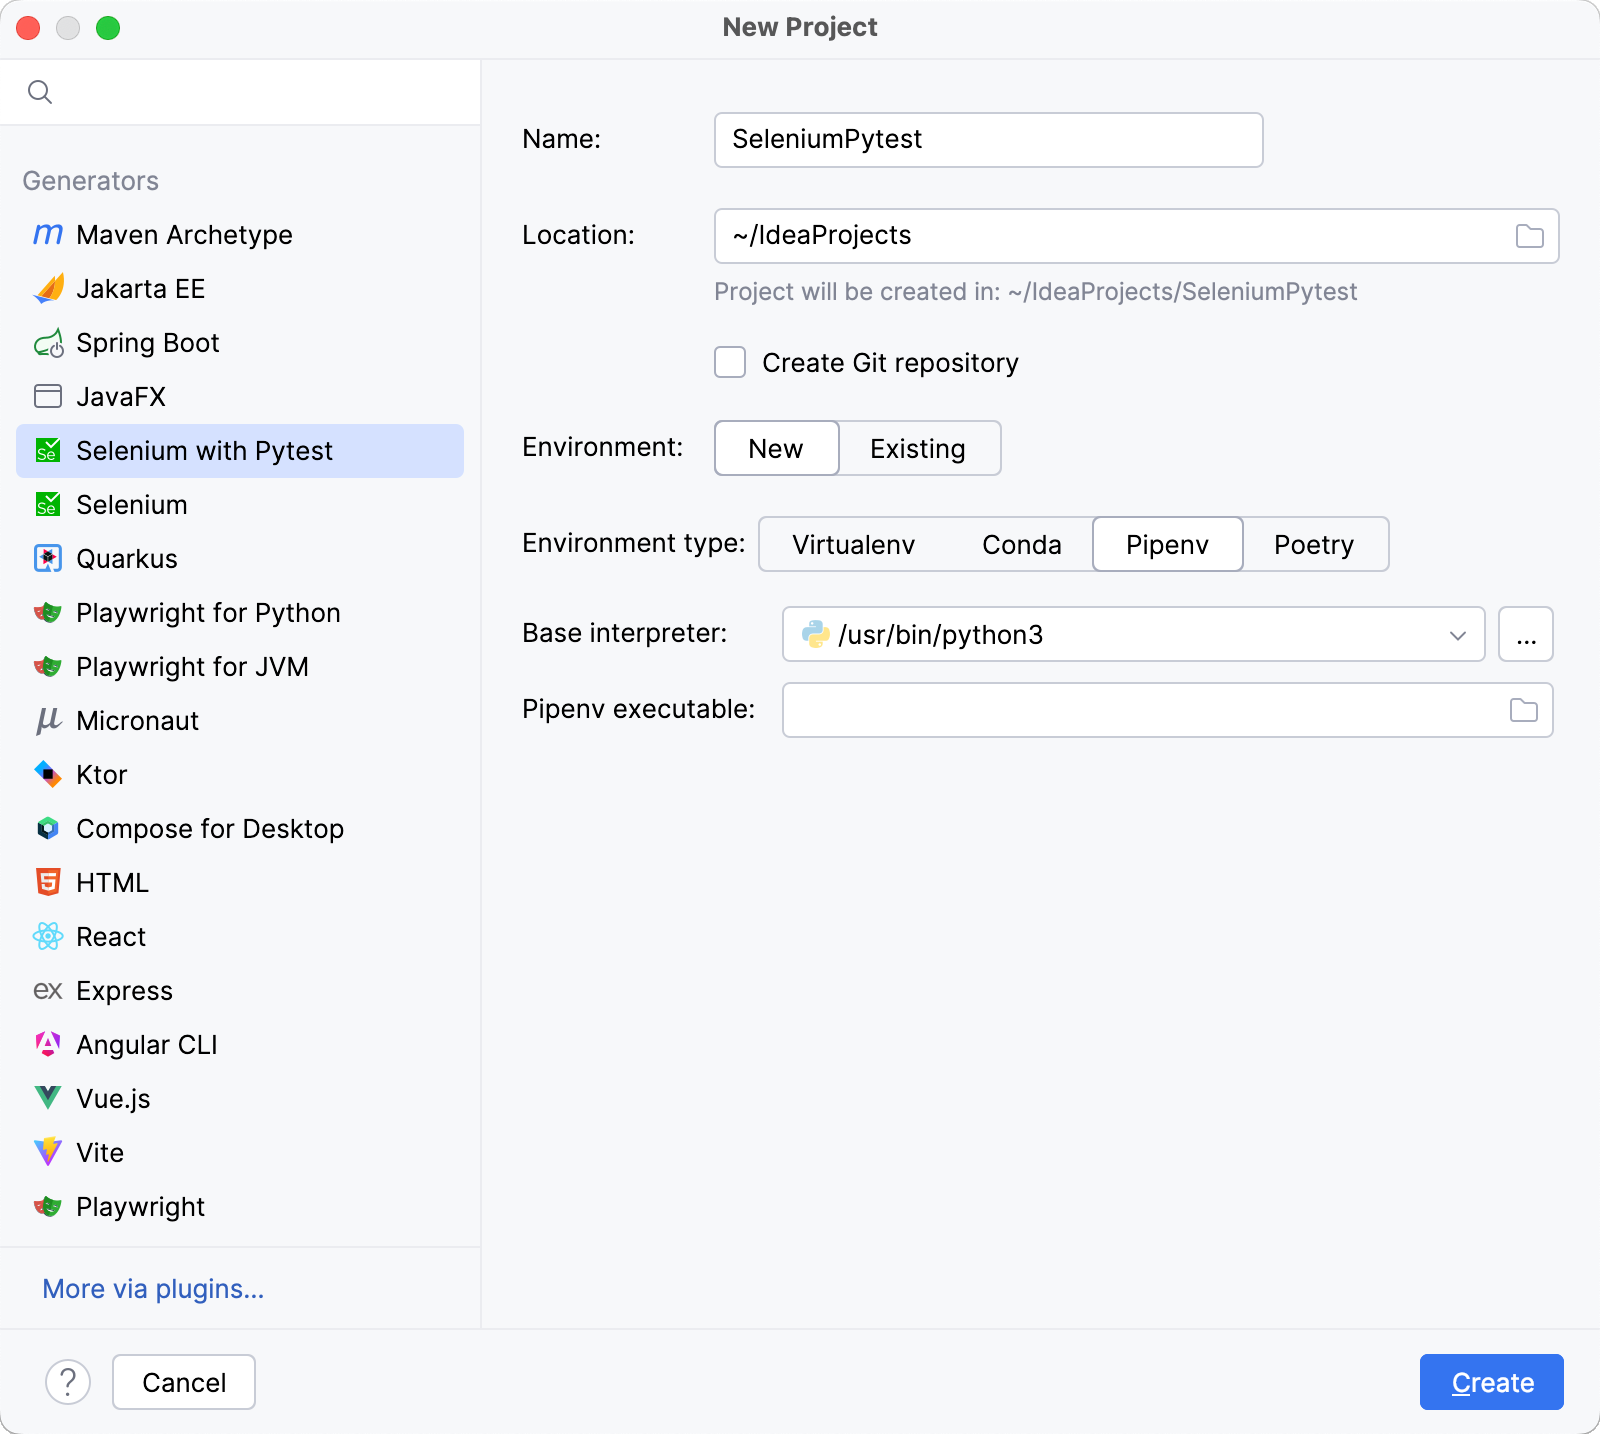
Task: Select the Playwright for Python mask icon
Action: [x=47, y=612]
